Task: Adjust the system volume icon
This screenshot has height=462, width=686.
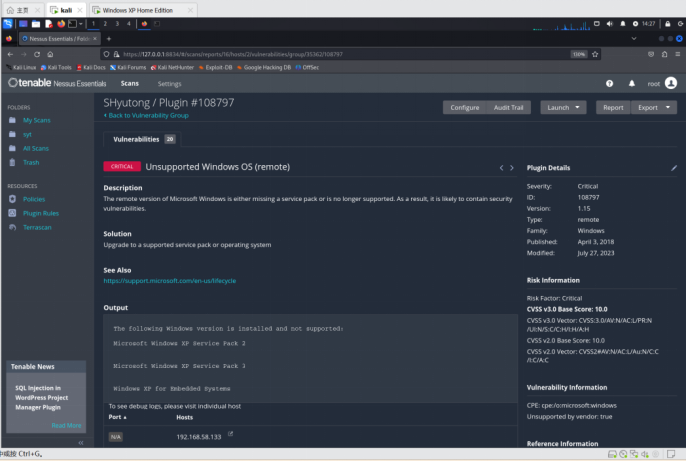Action: click(x=609, y=24)
